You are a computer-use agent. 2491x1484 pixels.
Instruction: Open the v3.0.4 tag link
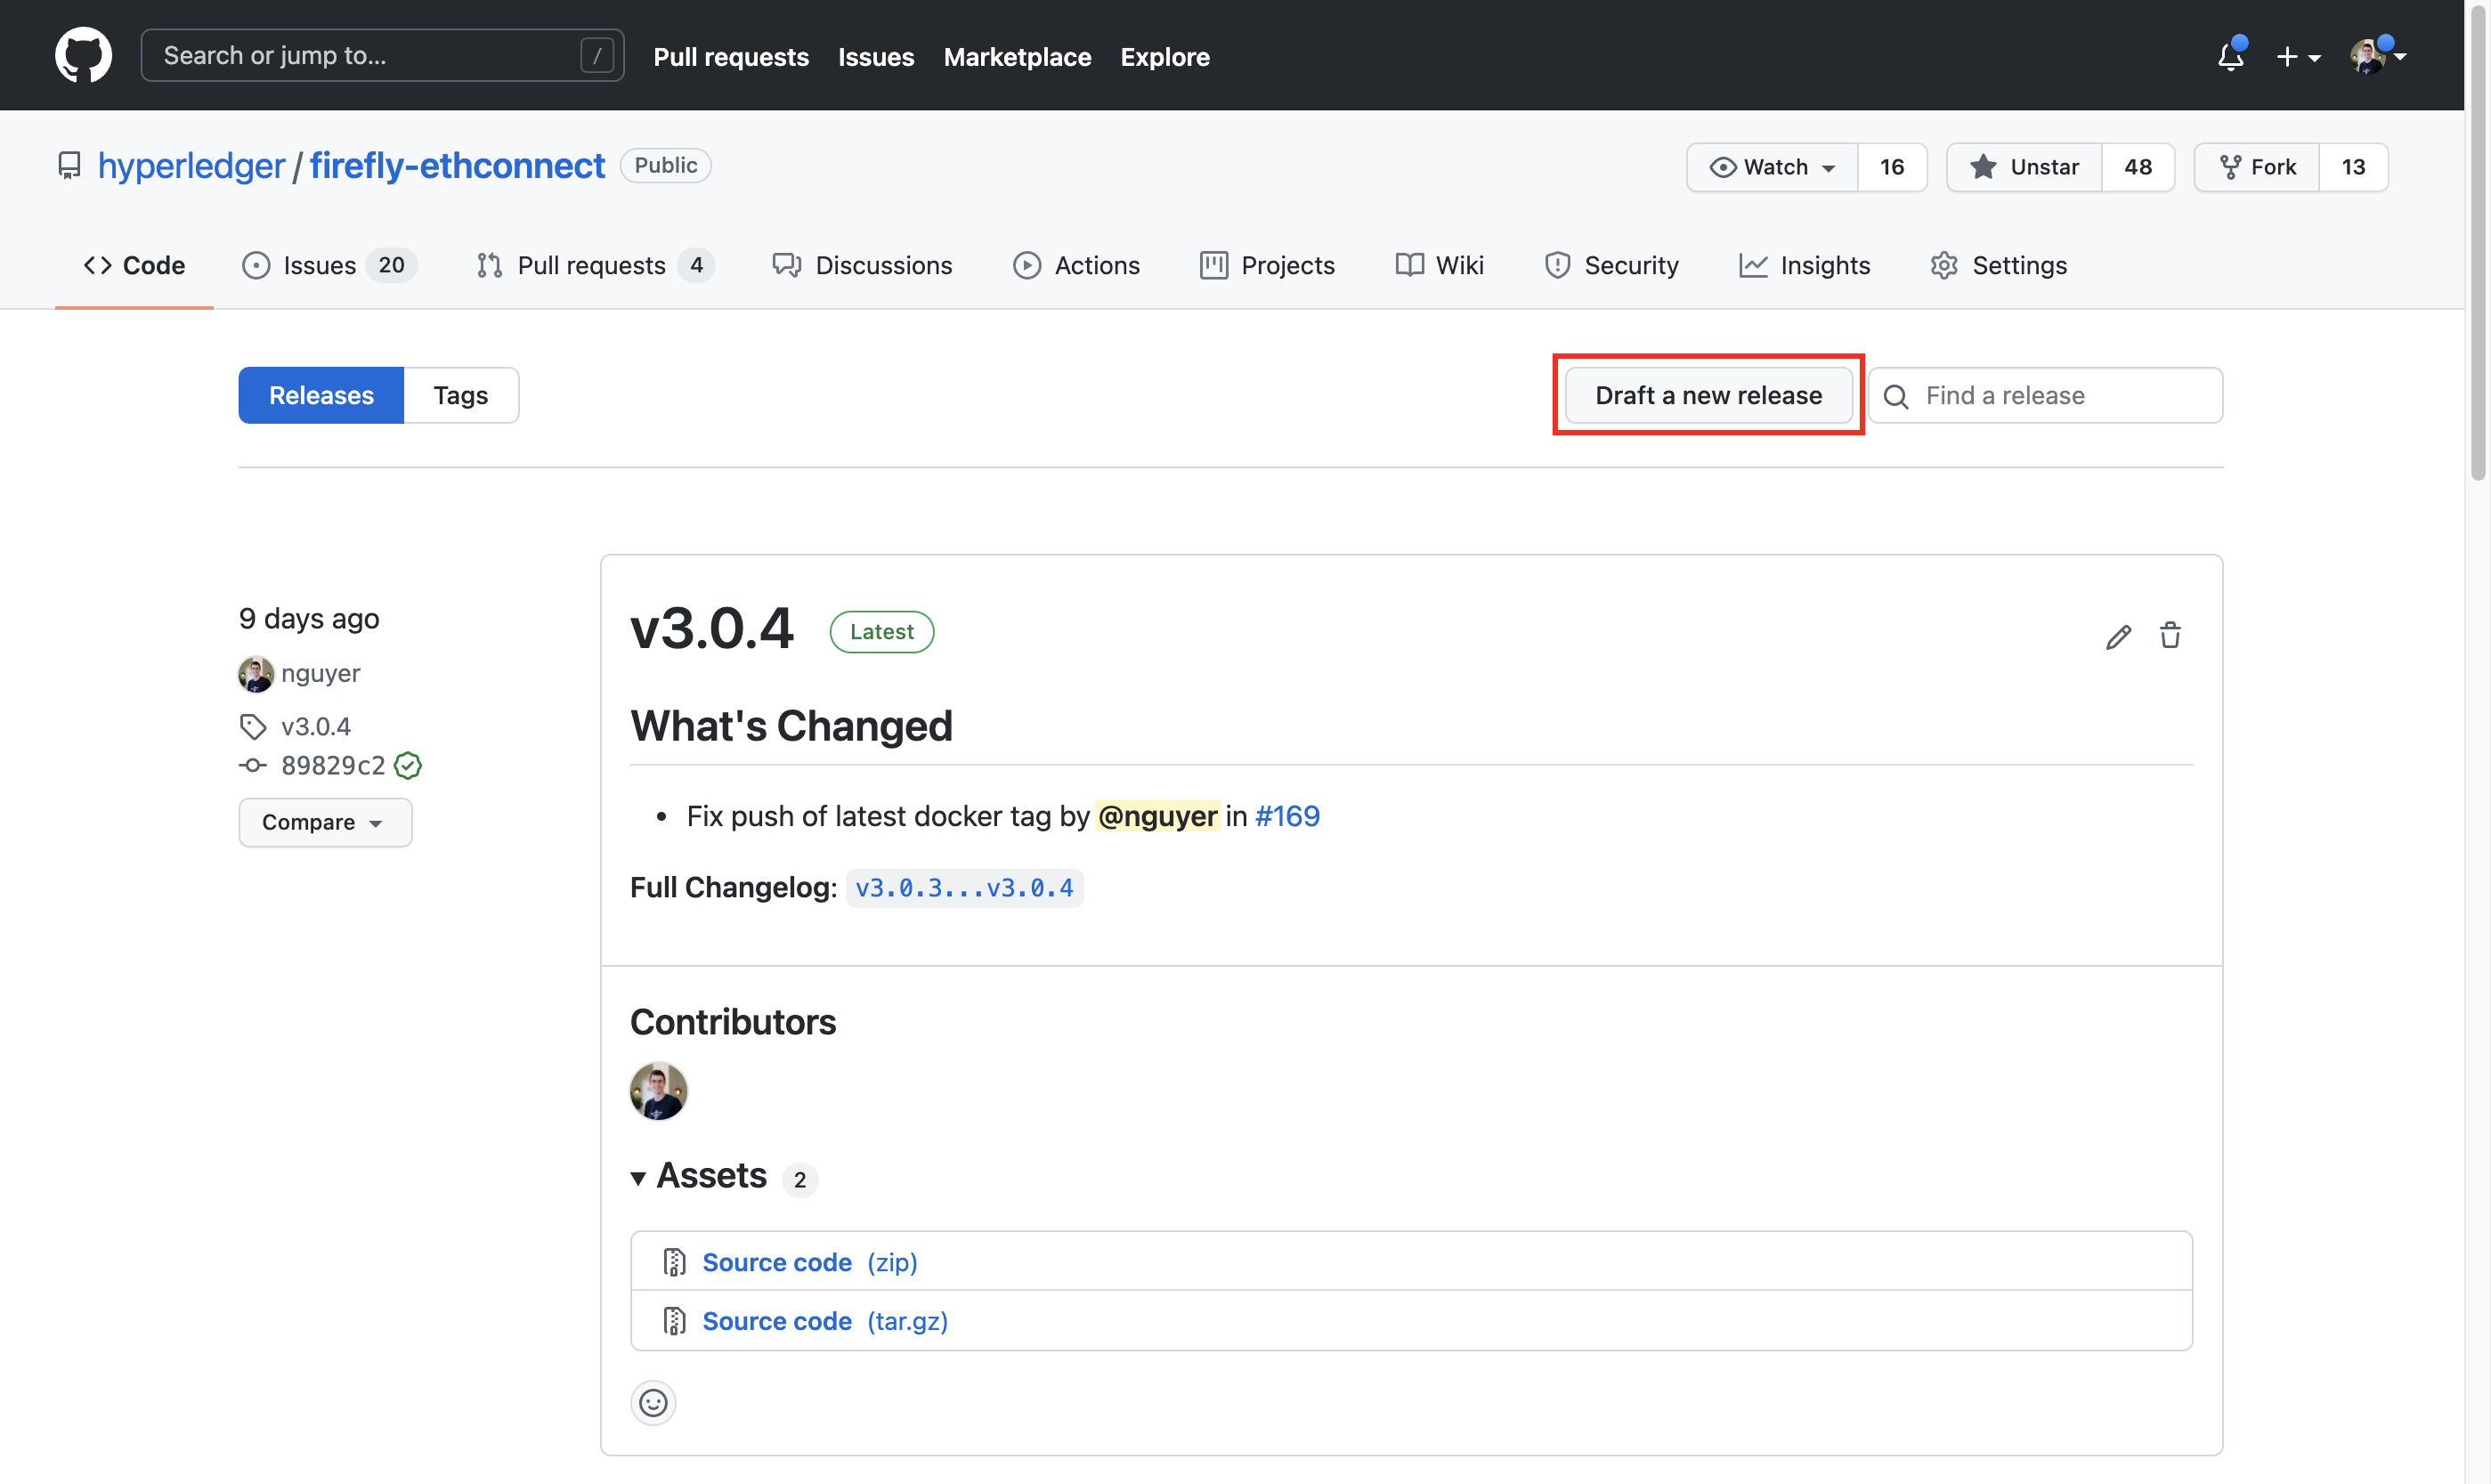pyautogui.click(x=315, y=726)
